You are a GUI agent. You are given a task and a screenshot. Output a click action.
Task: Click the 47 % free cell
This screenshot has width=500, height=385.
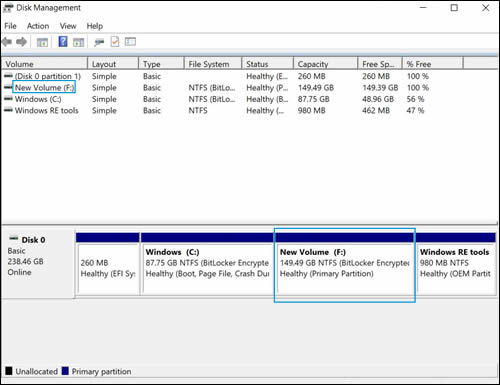(415, 110)
